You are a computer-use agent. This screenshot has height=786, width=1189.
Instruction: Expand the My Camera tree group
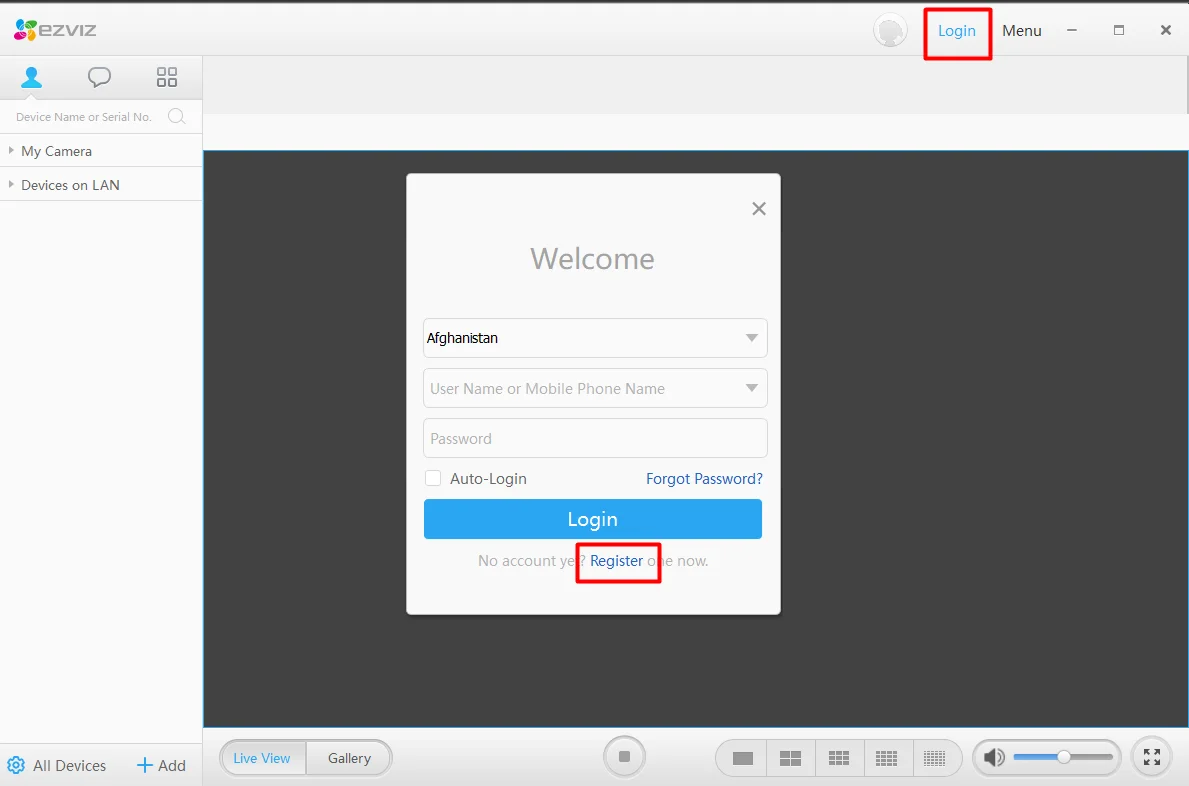tap(11, 151)
